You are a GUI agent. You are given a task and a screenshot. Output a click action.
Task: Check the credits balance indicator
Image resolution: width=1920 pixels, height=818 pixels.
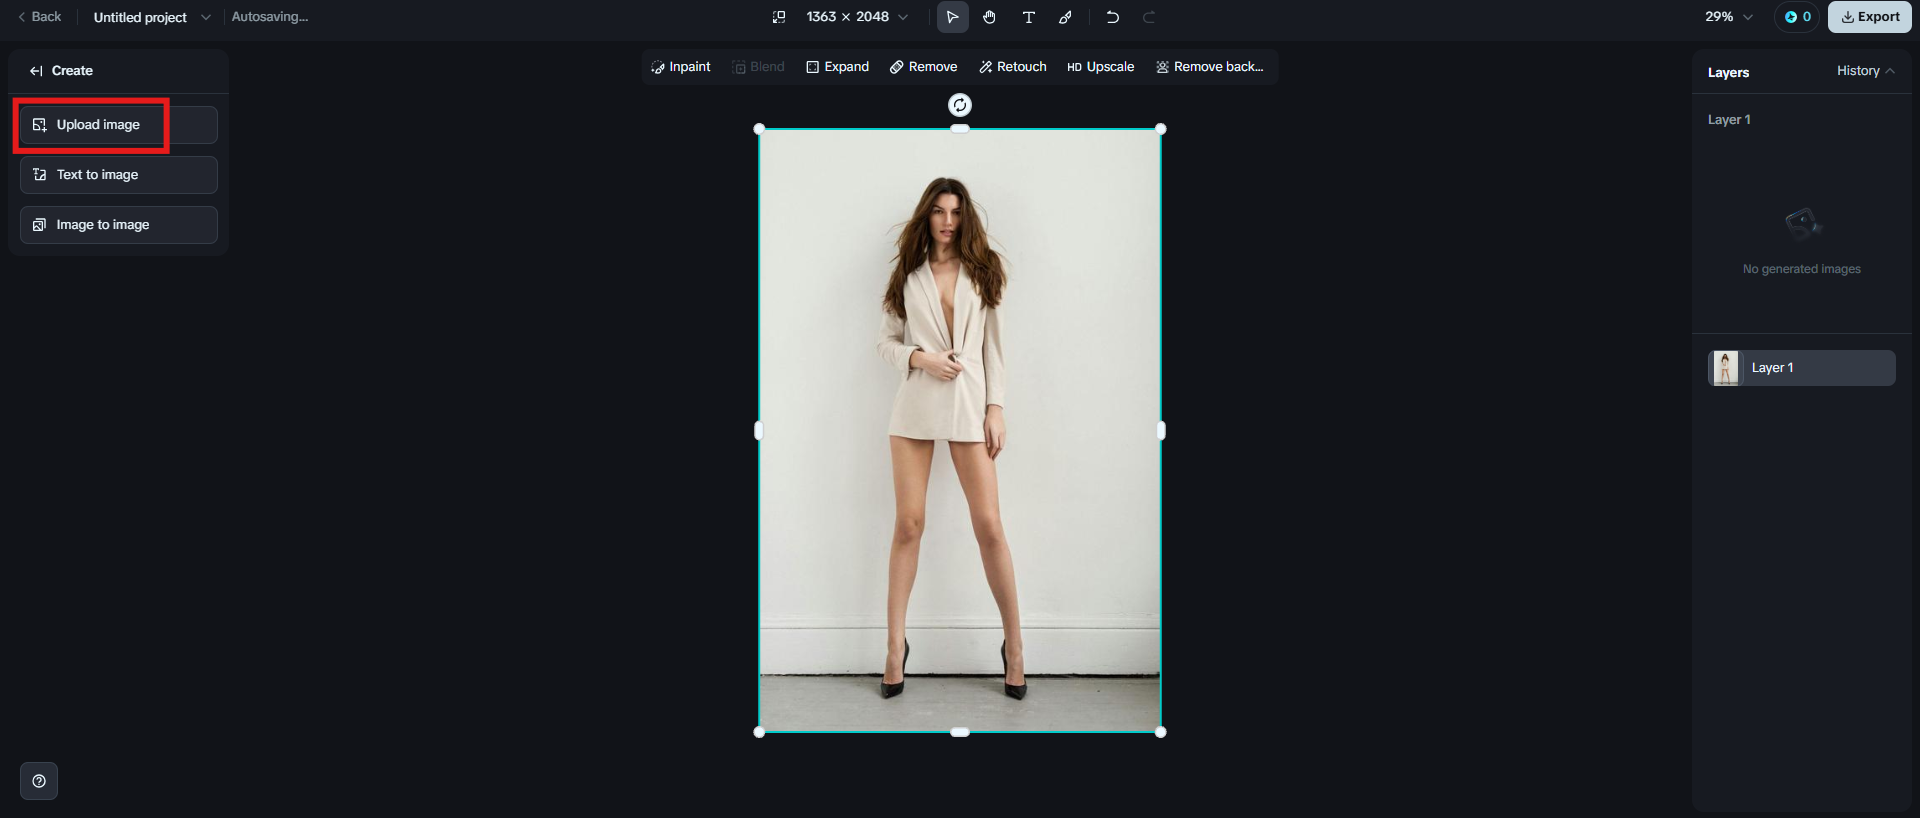click(1797, 17)
